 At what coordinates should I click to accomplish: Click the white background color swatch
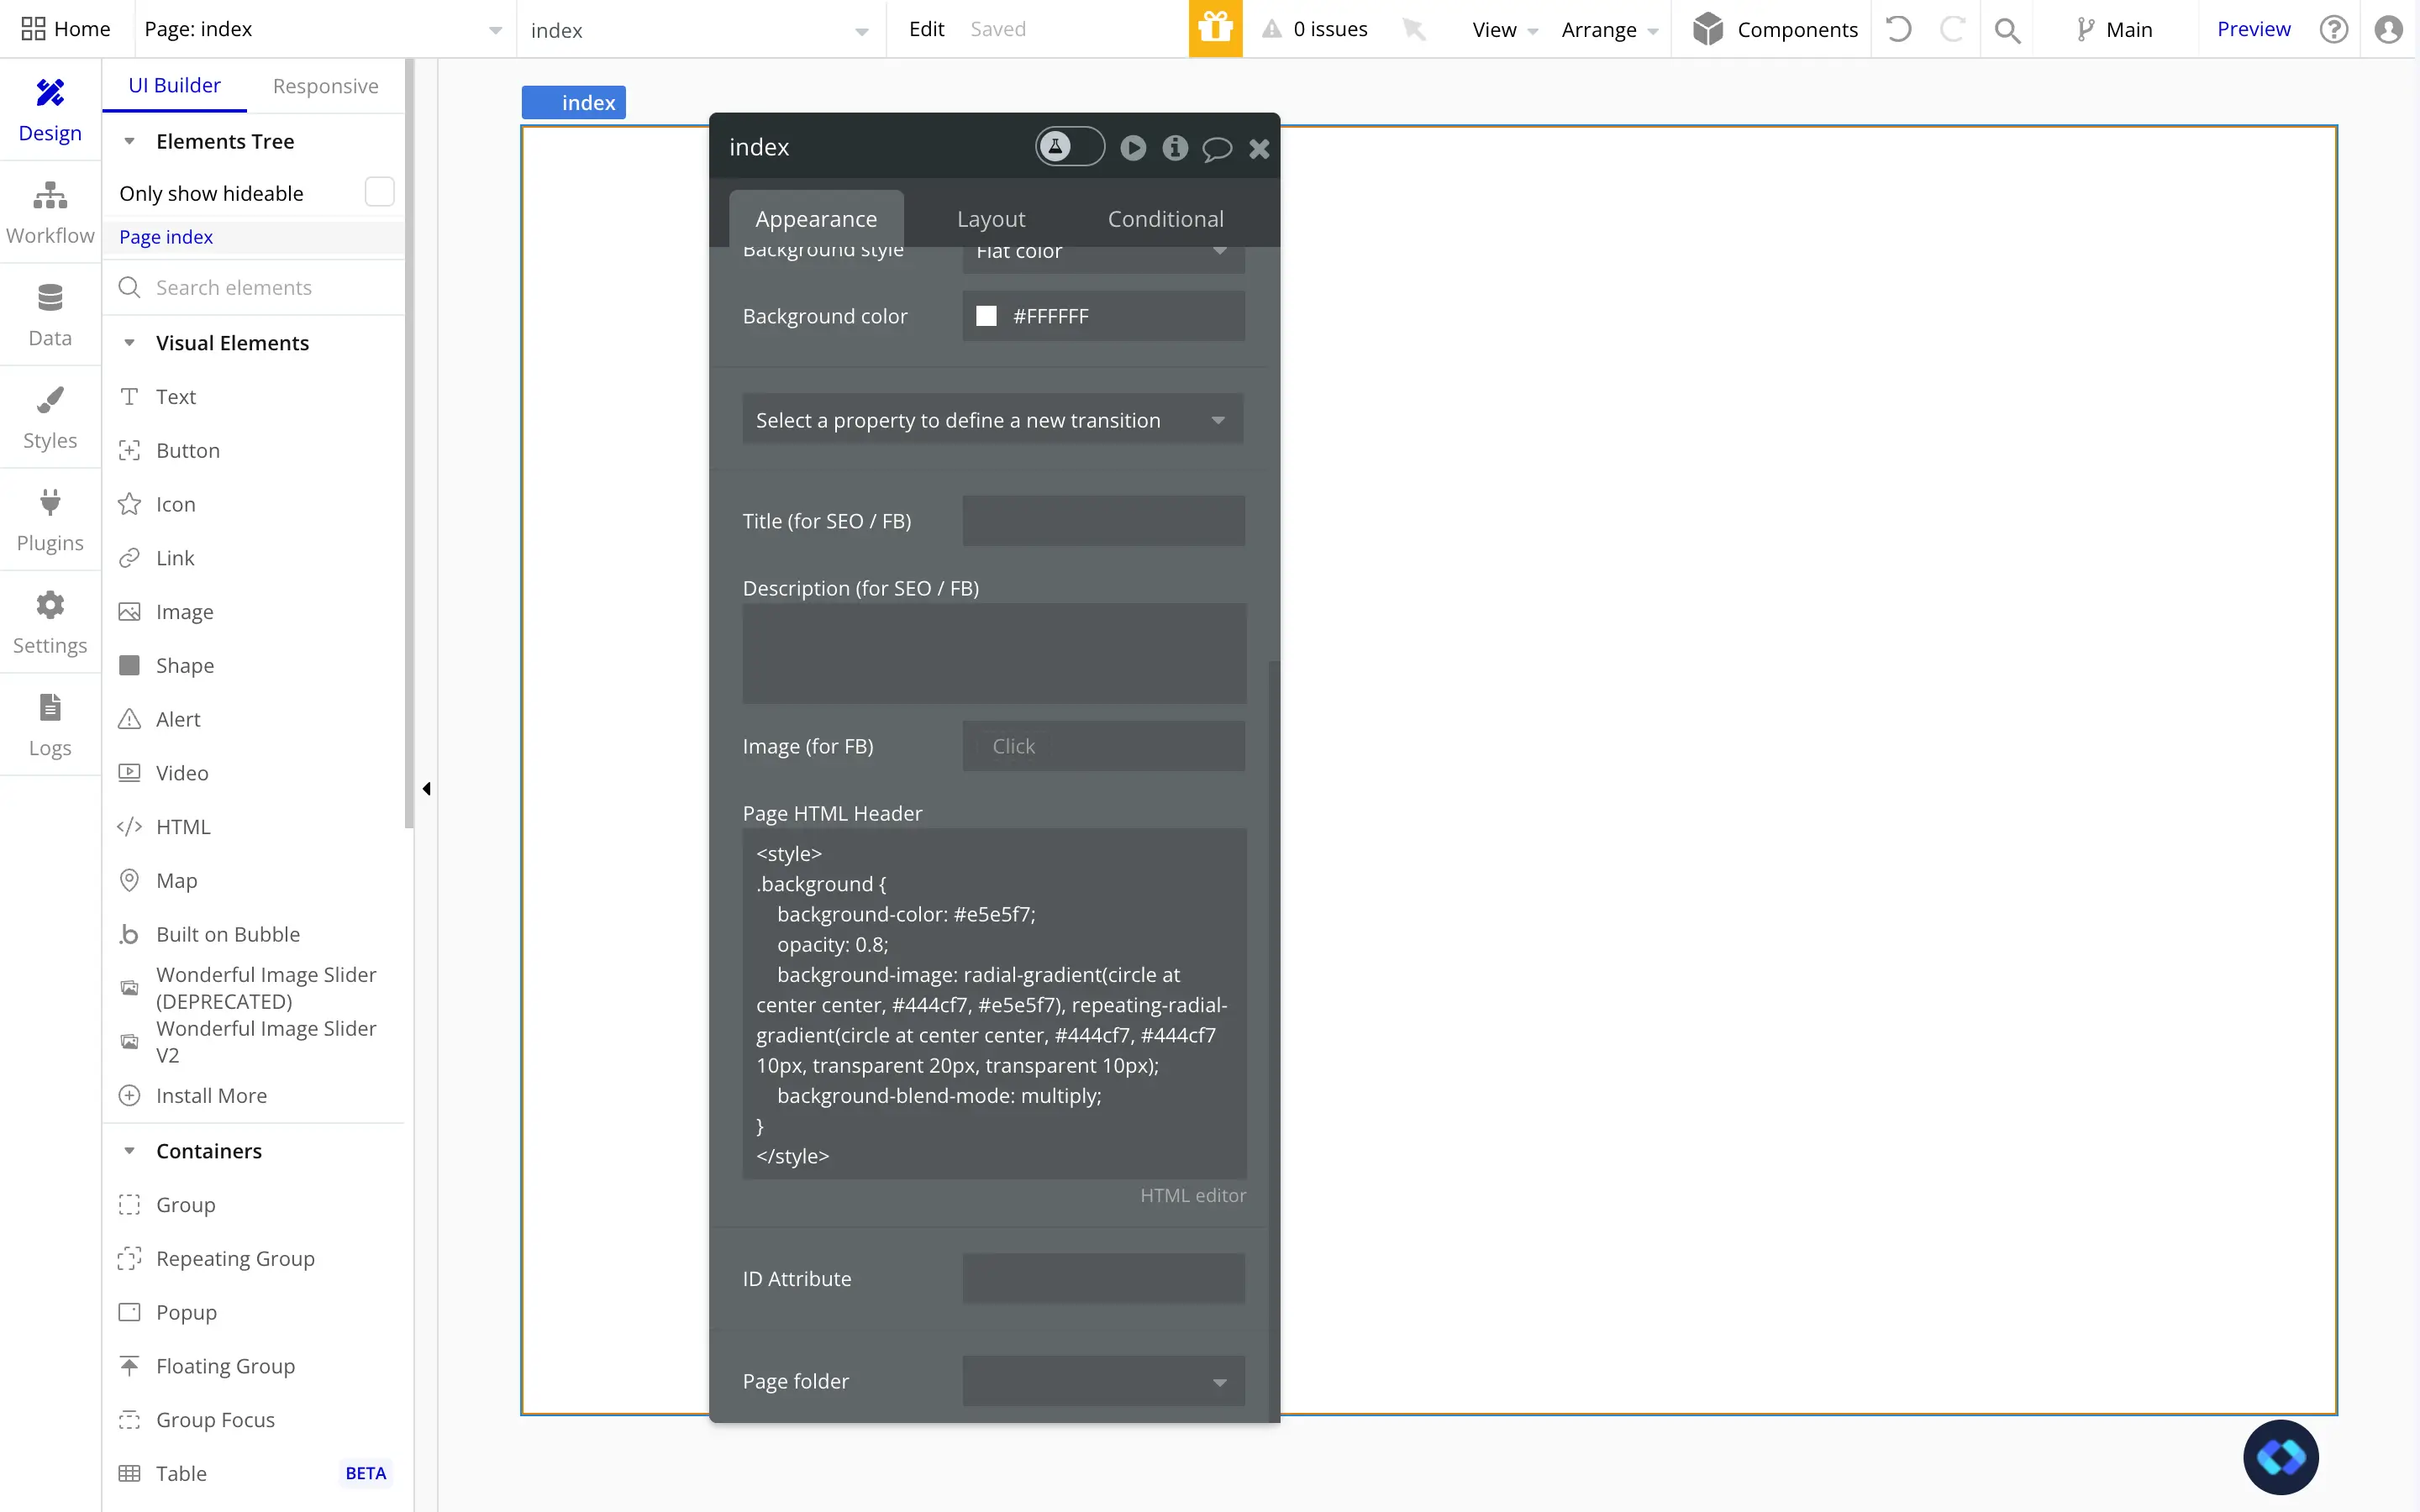986,316
